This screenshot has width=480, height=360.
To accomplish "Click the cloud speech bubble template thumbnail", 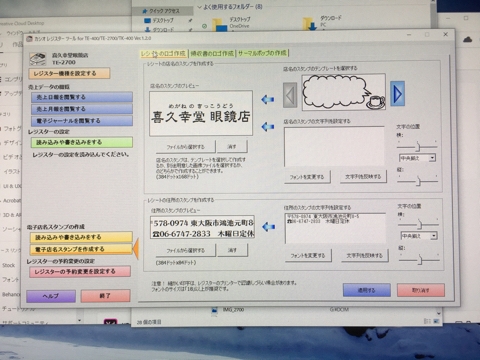I will point(344,92).
